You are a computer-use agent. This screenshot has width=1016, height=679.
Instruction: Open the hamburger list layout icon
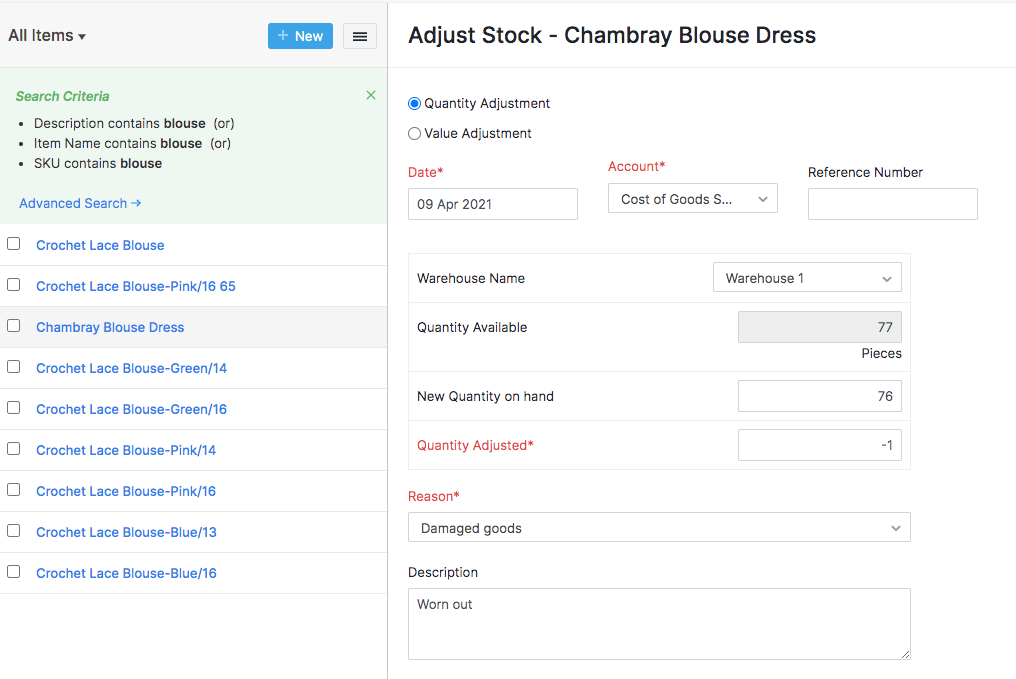tap(359, 35)
